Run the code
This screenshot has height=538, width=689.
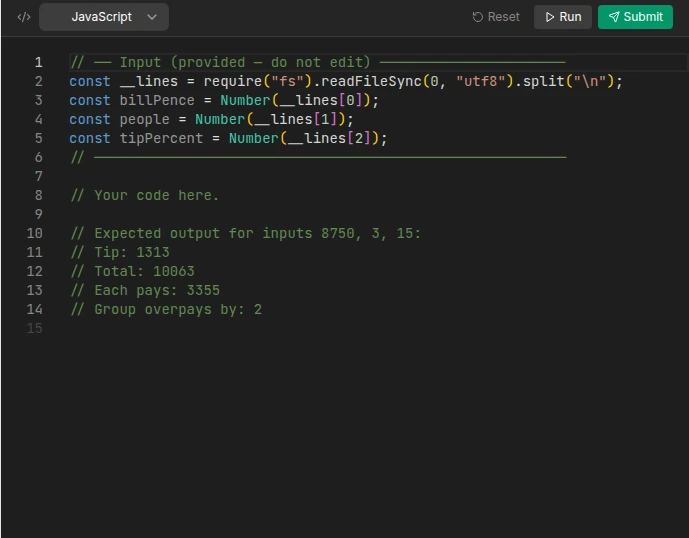pos(563,17)
